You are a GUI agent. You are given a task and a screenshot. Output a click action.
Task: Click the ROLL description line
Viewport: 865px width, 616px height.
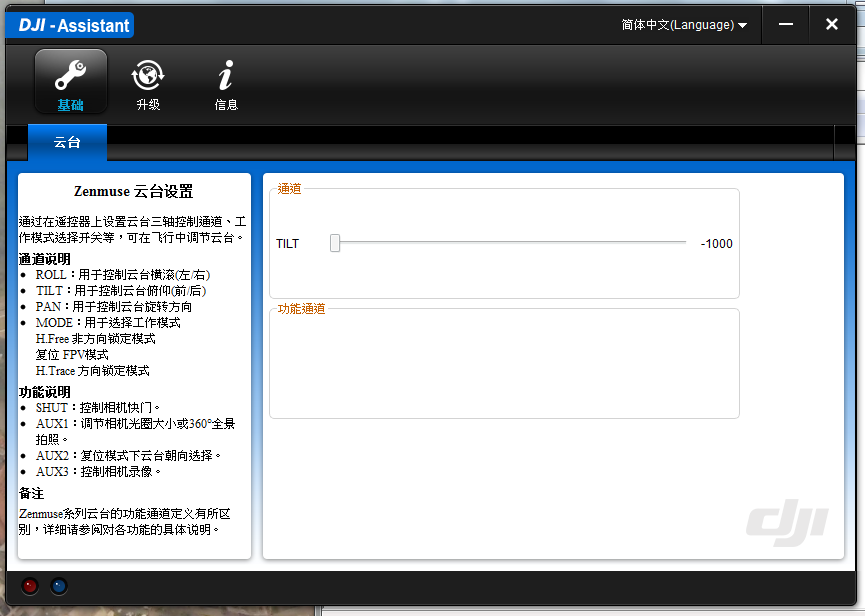pos(123,275)
